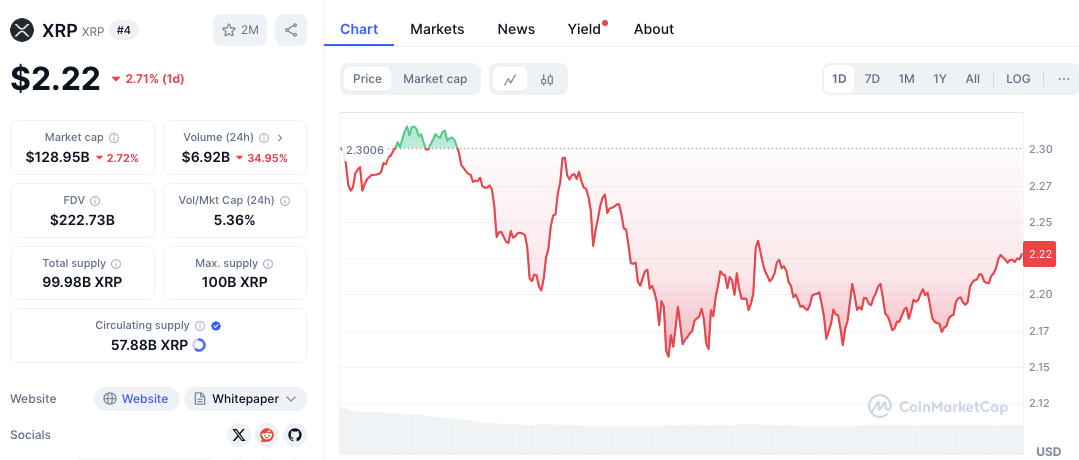Add XRP to watchlist with star
1079x460 pixels.
(x=239, y=30)
